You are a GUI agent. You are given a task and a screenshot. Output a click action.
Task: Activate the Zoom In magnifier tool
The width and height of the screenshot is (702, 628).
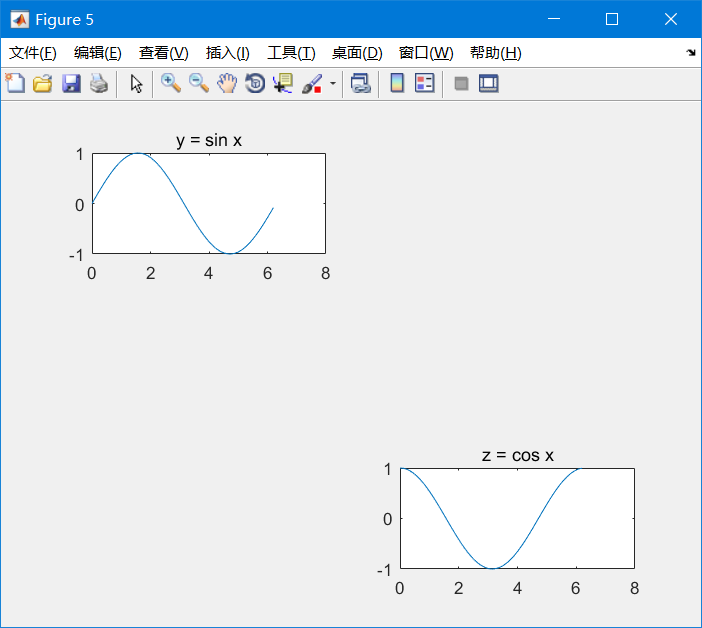[x=171, y=83]
